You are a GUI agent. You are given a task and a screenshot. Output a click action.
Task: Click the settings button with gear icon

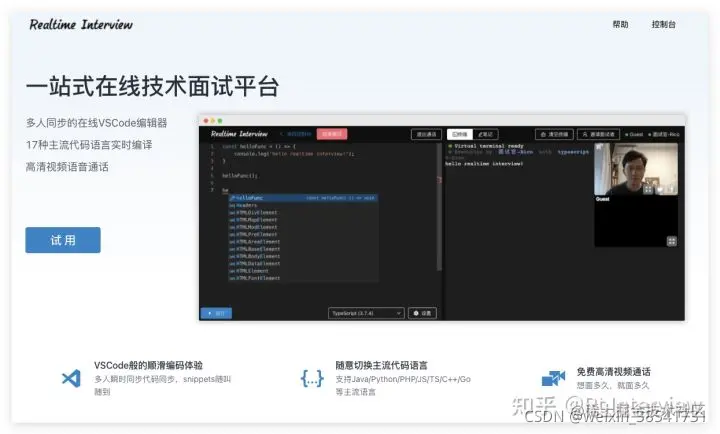[422, 313]
